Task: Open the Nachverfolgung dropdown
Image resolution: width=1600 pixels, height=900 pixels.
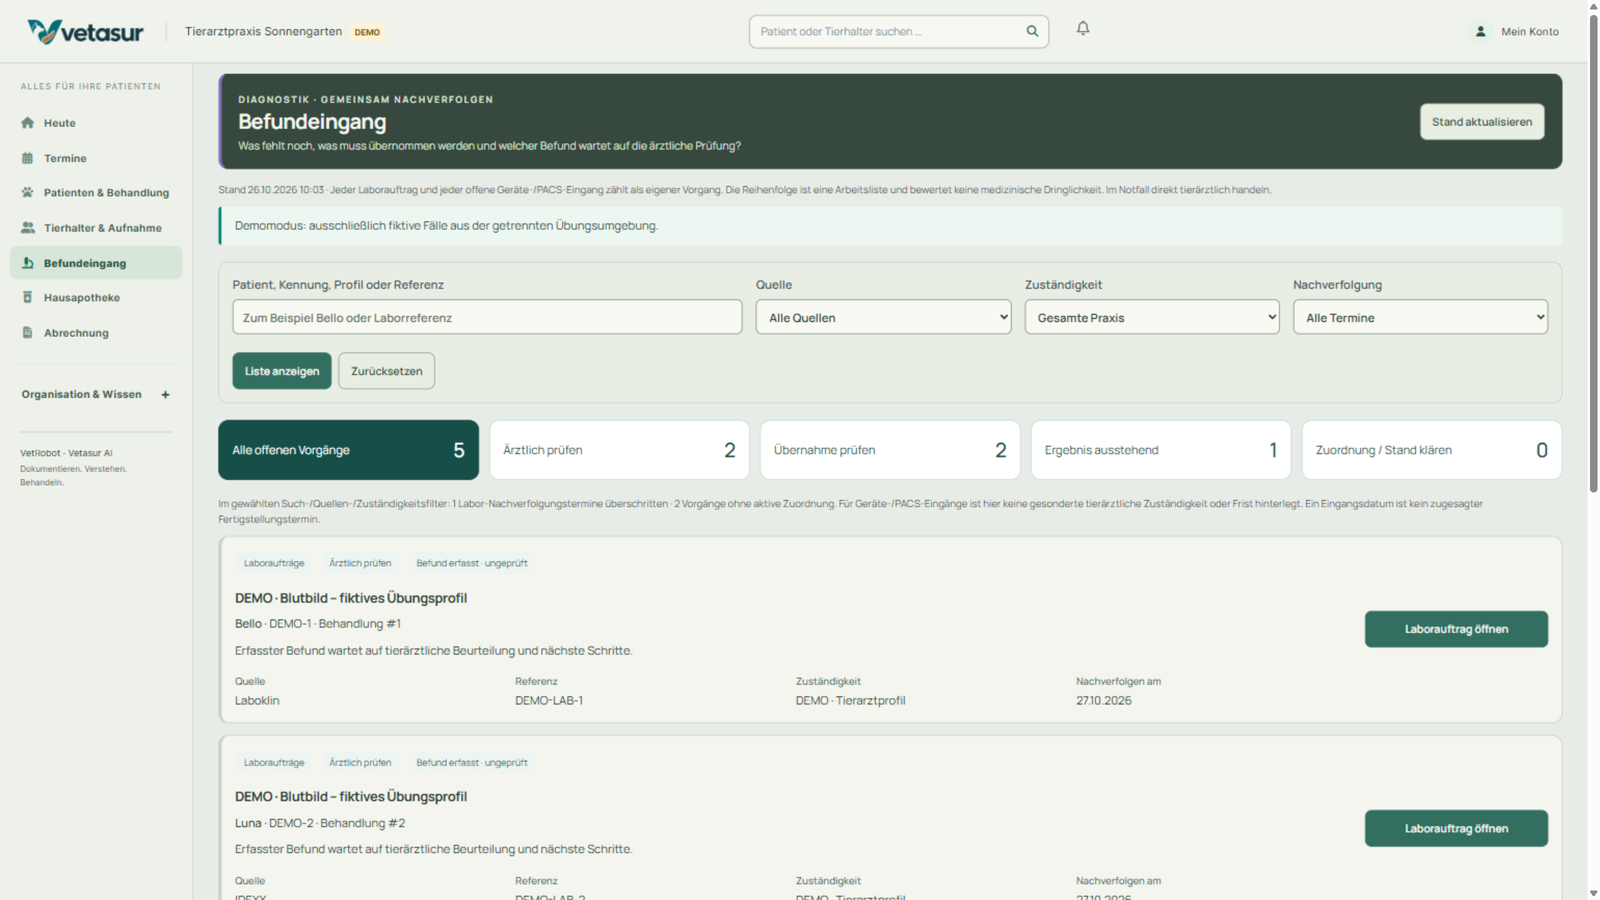Action: click(x=1420, y=317)
